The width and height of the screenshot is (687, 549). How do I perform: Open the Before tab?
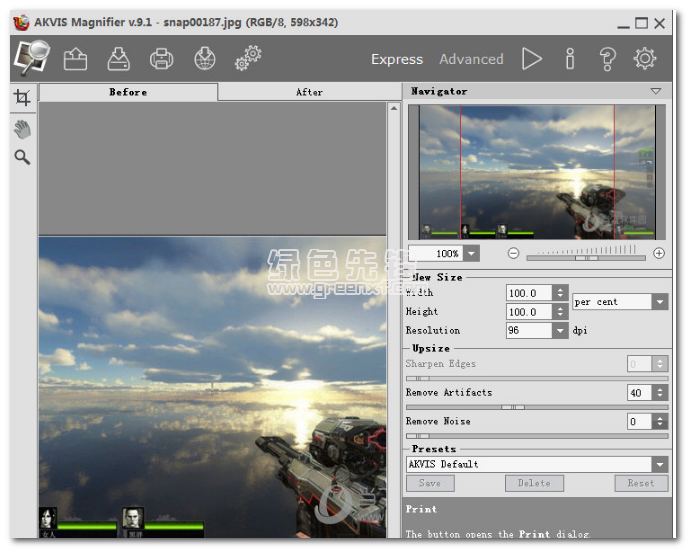(128, 92)
